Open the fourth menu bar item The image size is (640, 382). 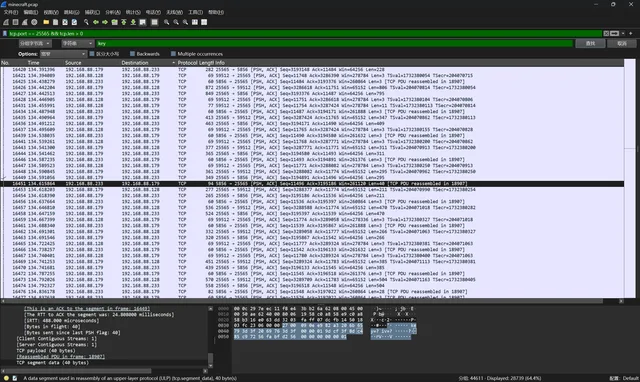pos(71,12)
